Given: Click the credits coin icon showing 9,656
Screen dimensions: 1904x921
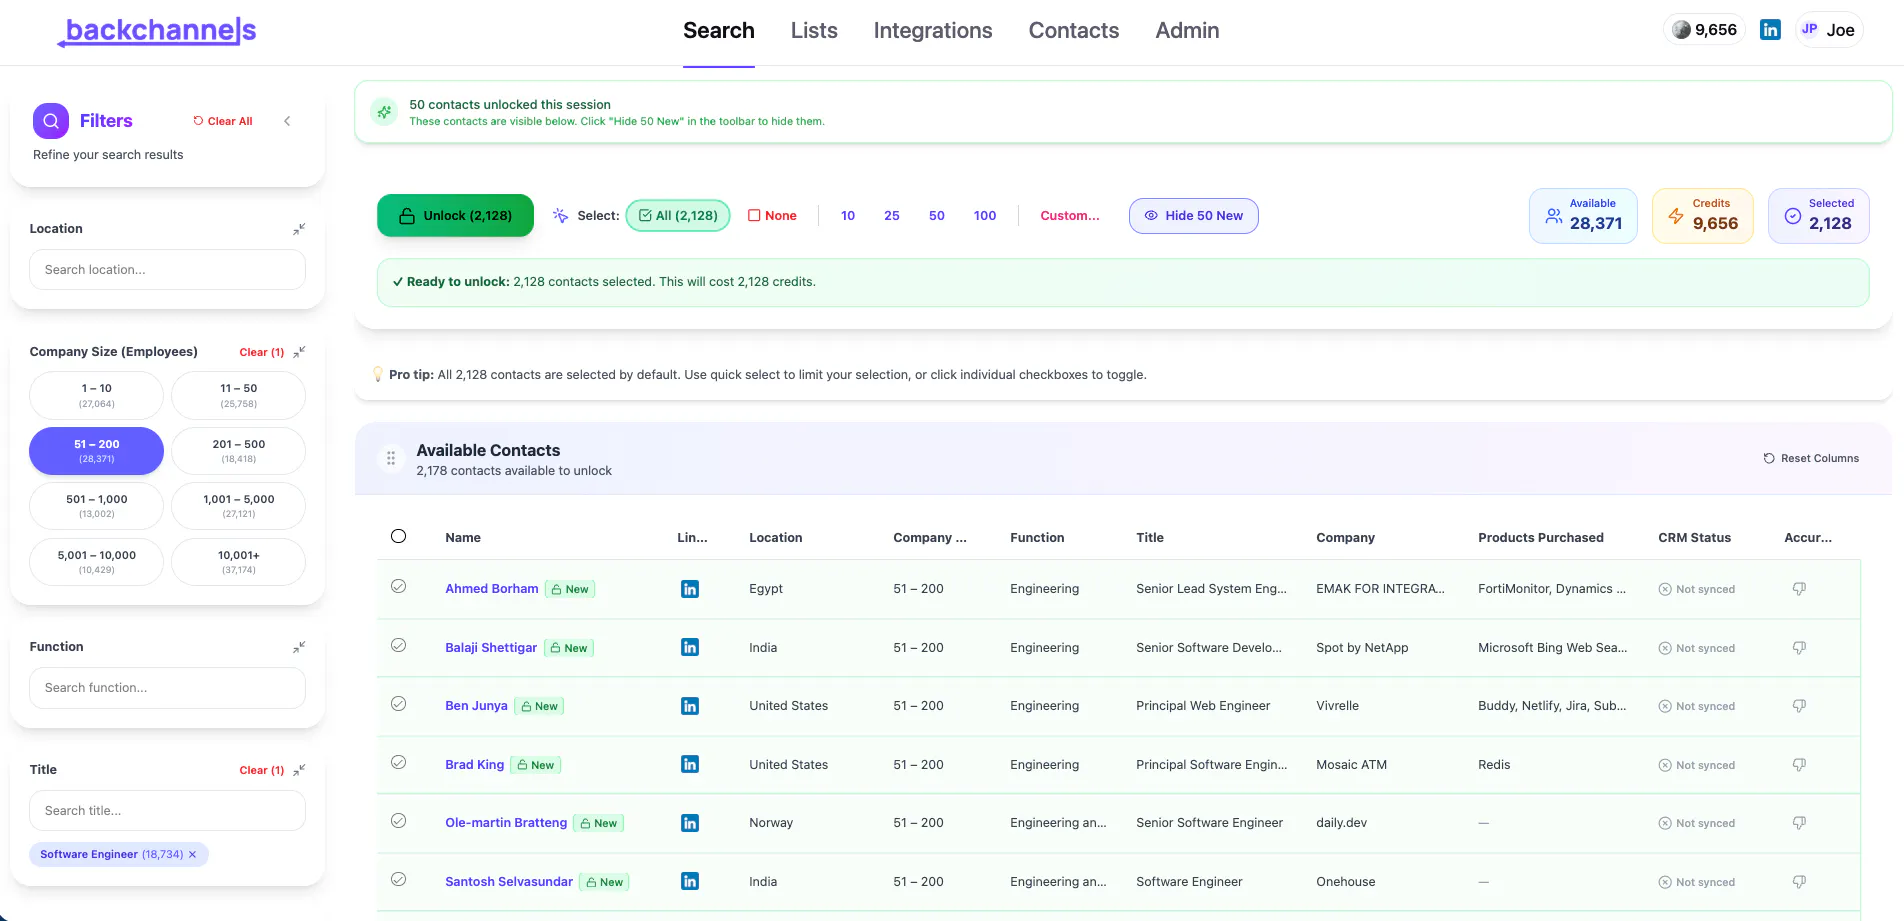Looking at the screenshot, I should pos(1681,30).
